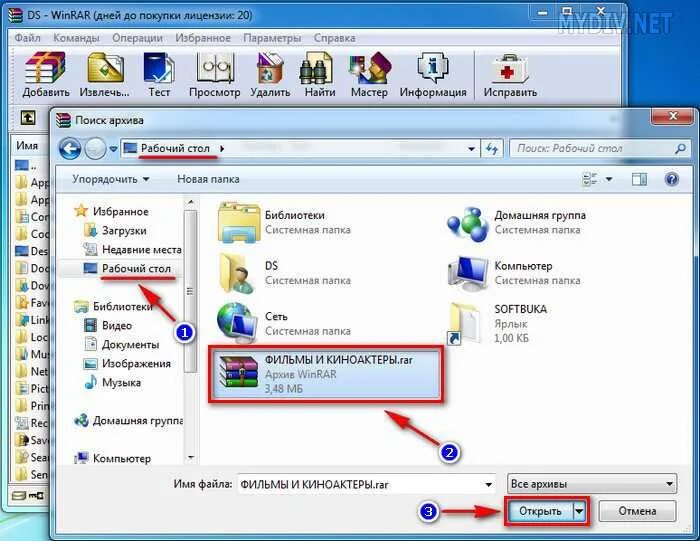The height and width of the screenshot is (541, 700).
Task: Open the Команды menu
Action: (76, 38)
